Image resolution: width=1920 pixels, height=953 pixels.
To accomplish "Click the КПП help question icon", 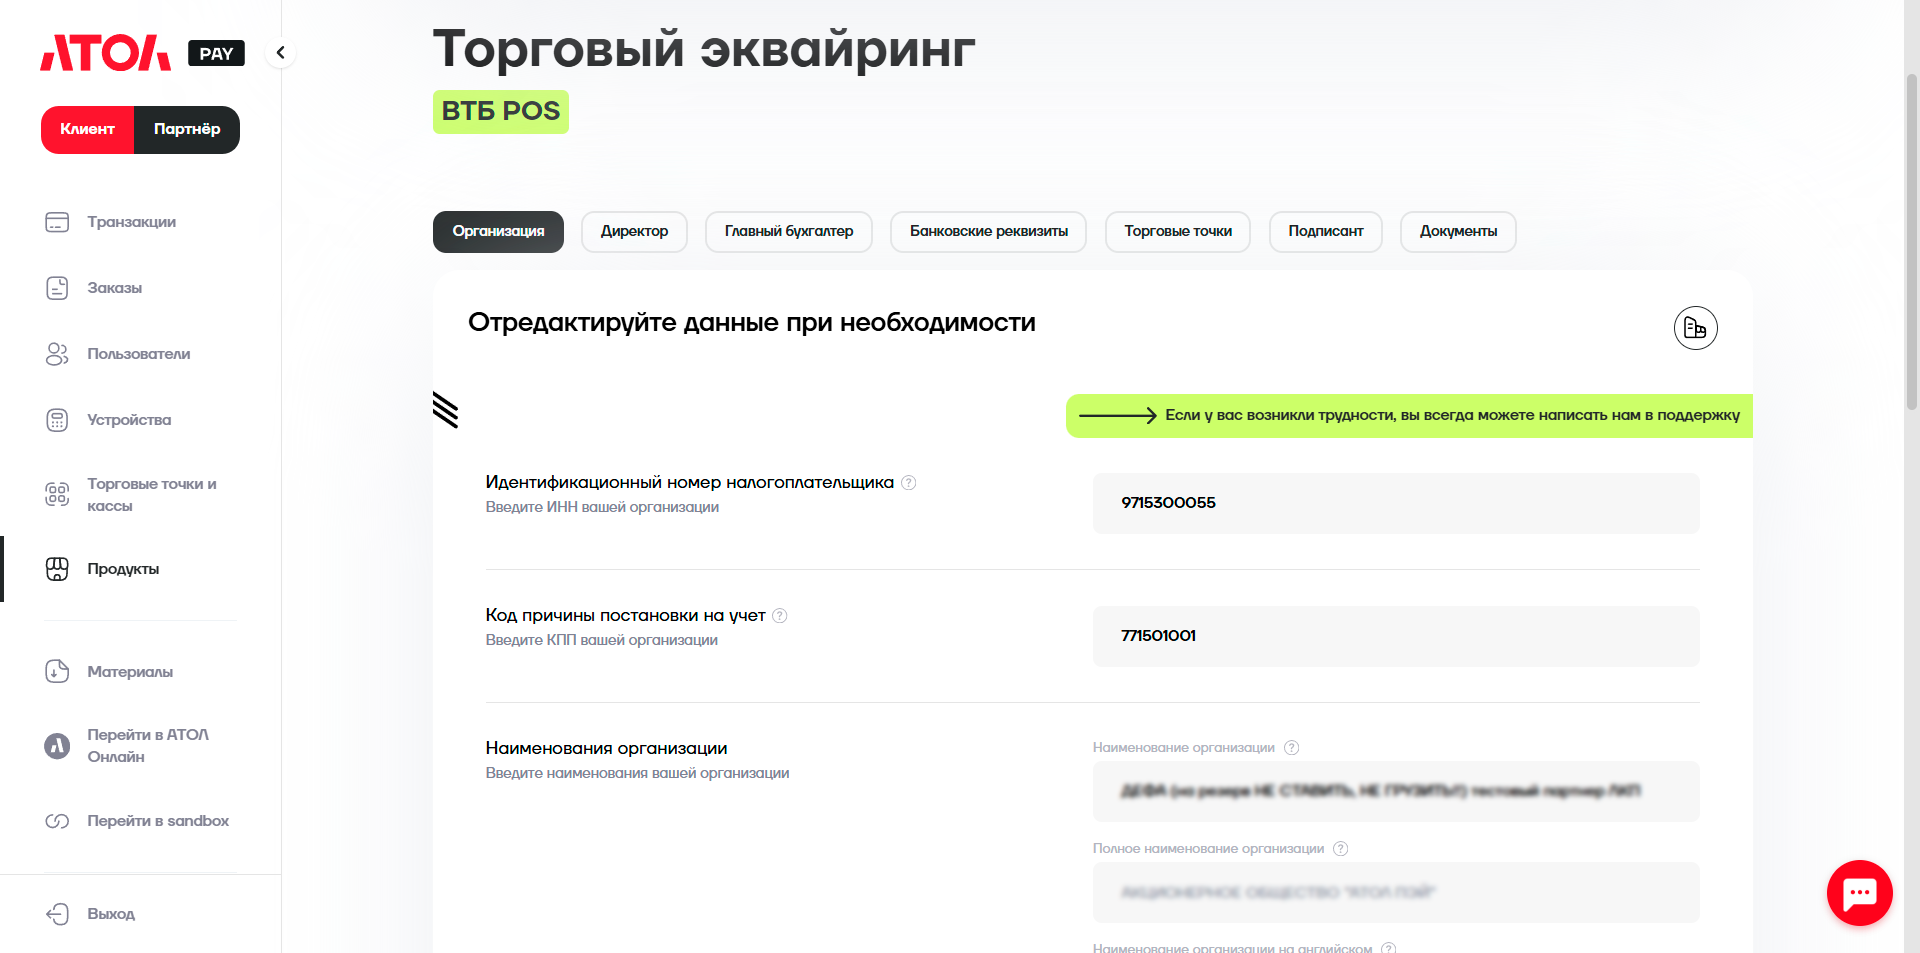I will (780, 615).
